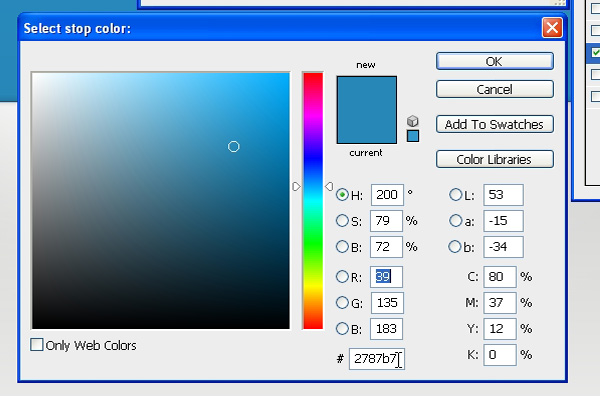Click the right hue slider arrow
The width and height of the screenshot is (600, 396).
(329, 186)
